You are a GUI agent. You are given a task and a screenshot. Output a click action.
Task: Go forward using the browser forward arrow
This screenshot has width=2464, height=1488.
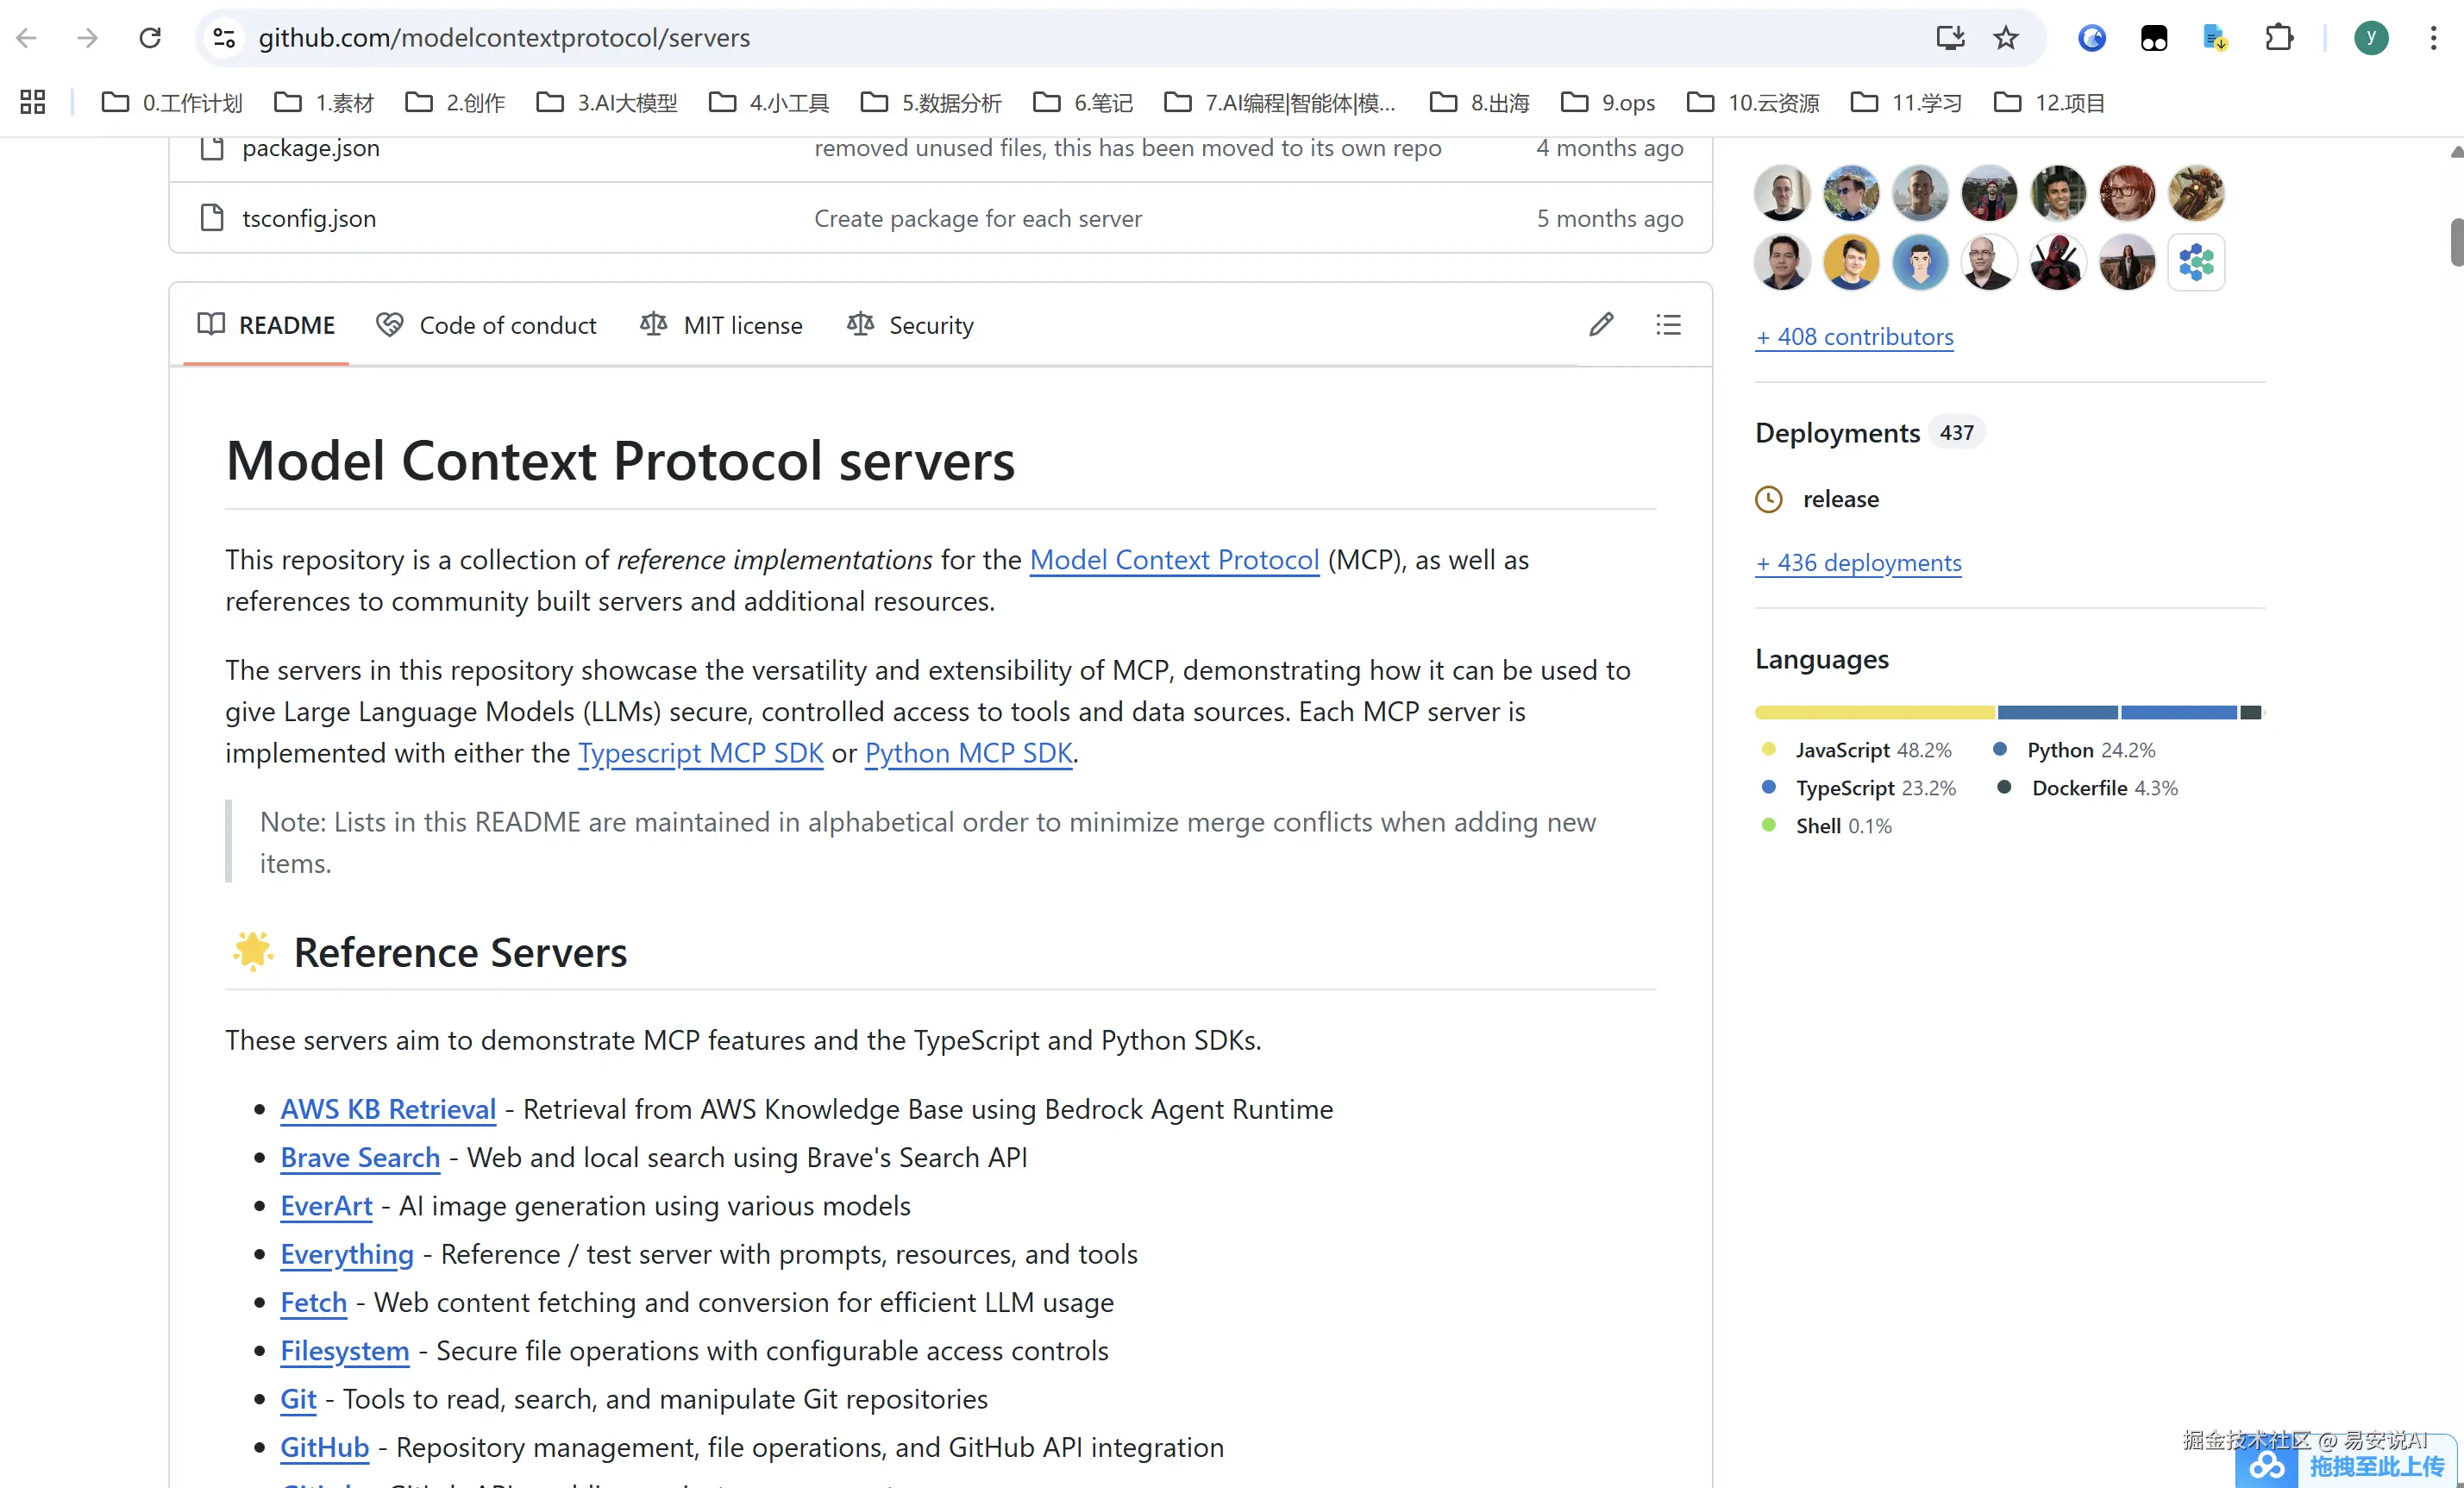(88, 38)
